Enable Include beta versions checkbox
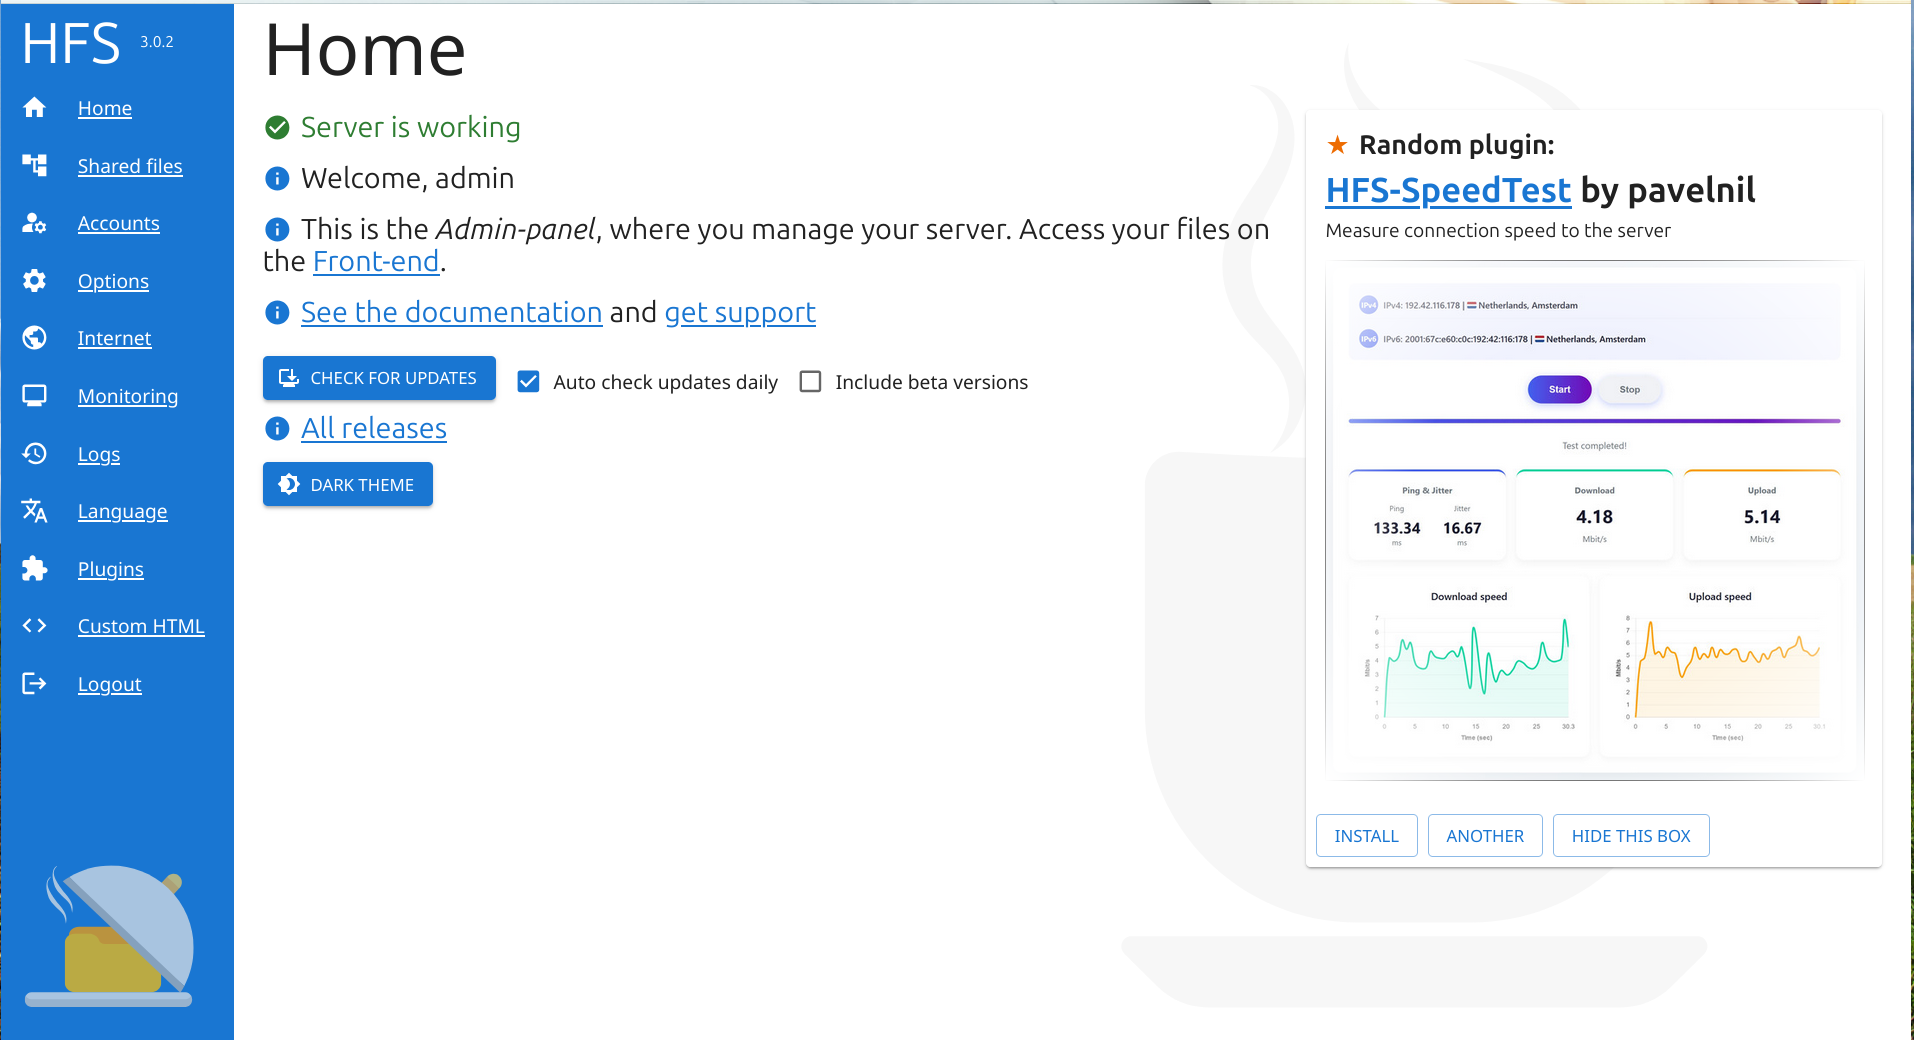The width and height of the screenshot is (1914, 1040). coord(811,382)
